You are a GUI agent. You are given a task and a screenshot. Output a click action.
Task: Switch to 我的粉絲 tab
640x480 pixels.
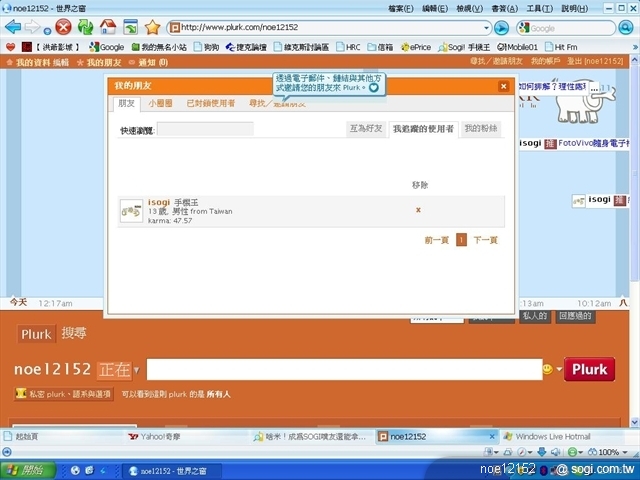(480, 129)
